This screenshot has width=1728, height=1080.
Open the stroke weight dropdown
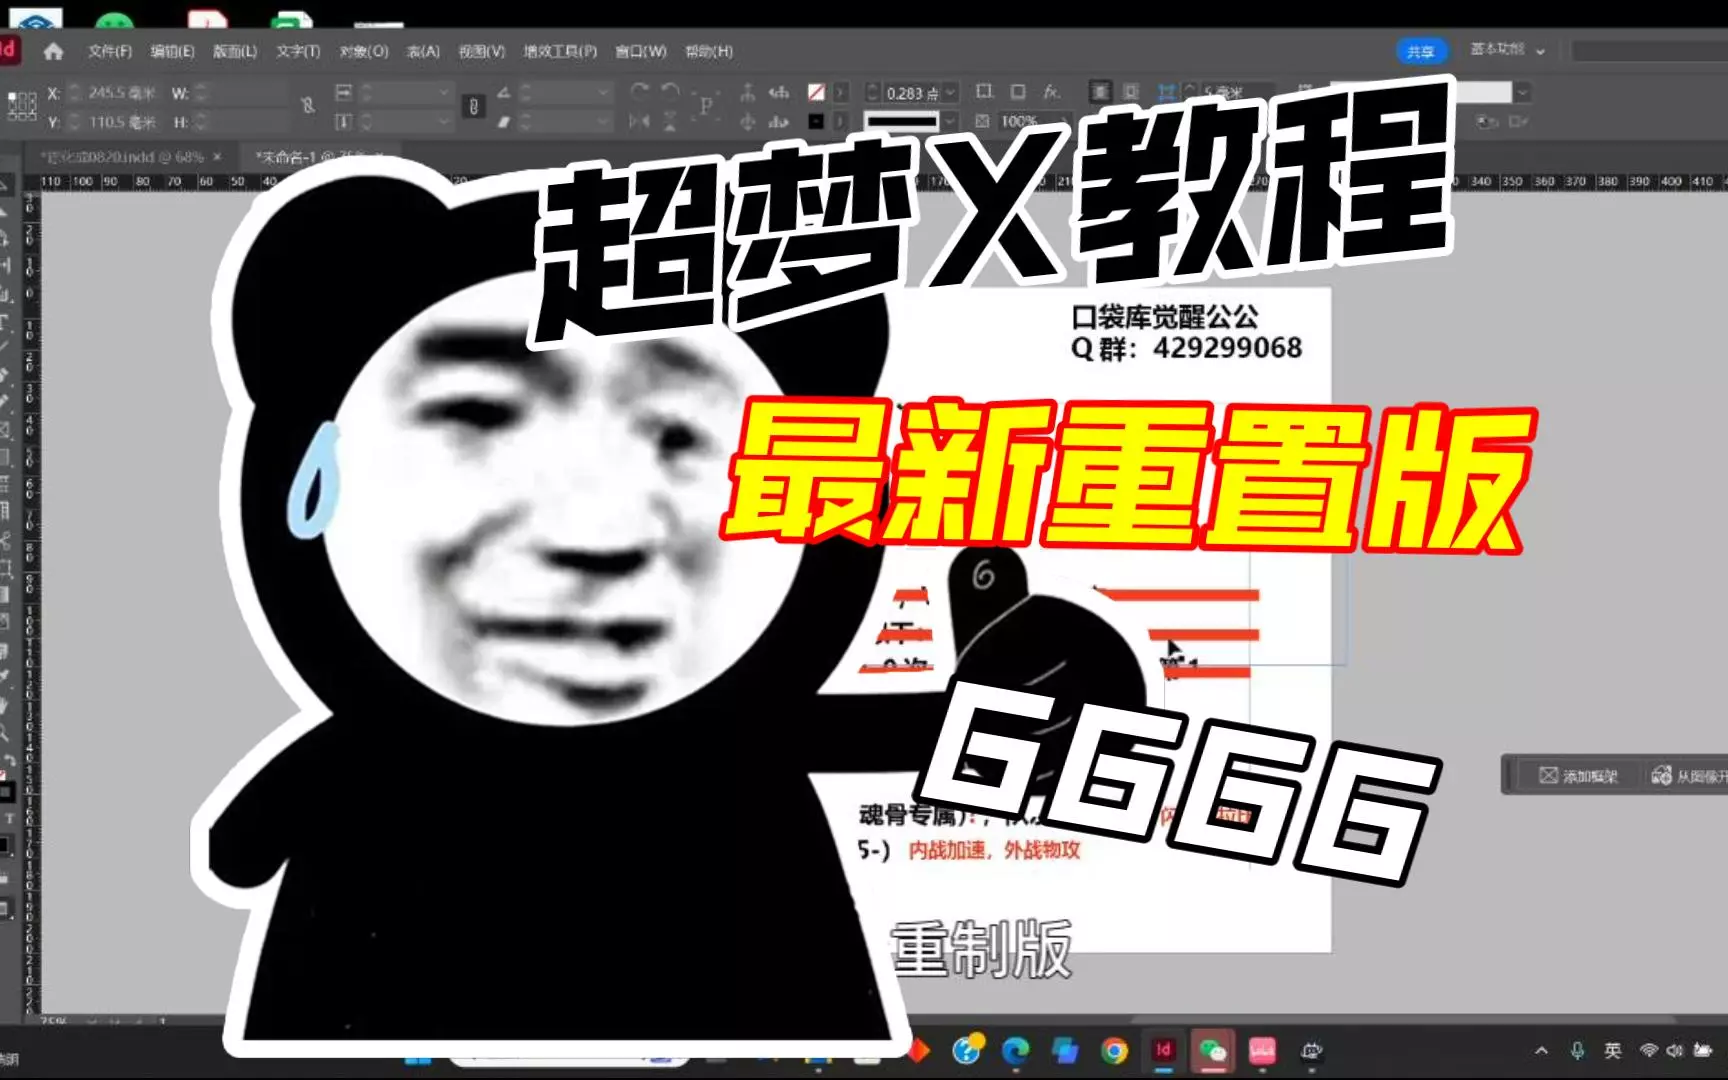(950, 92)
